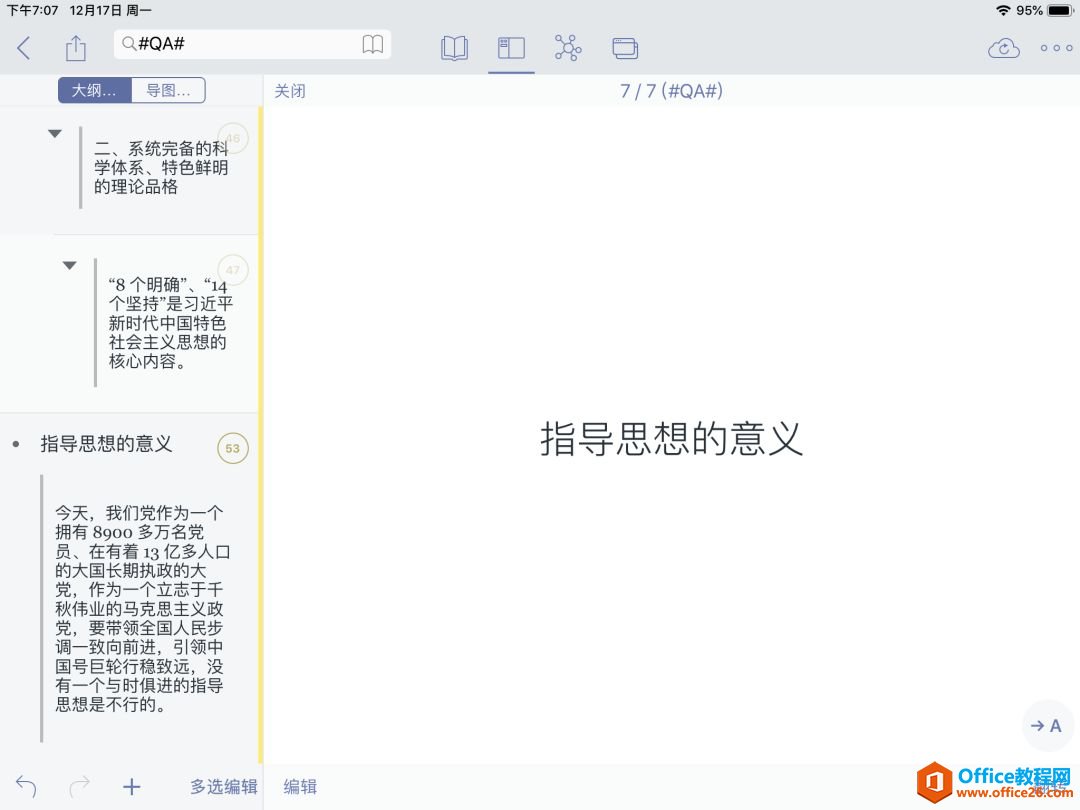Tap the iCloud sync icon
The height and width of the screenshot is (810, 1080).
pos(1005,47)
